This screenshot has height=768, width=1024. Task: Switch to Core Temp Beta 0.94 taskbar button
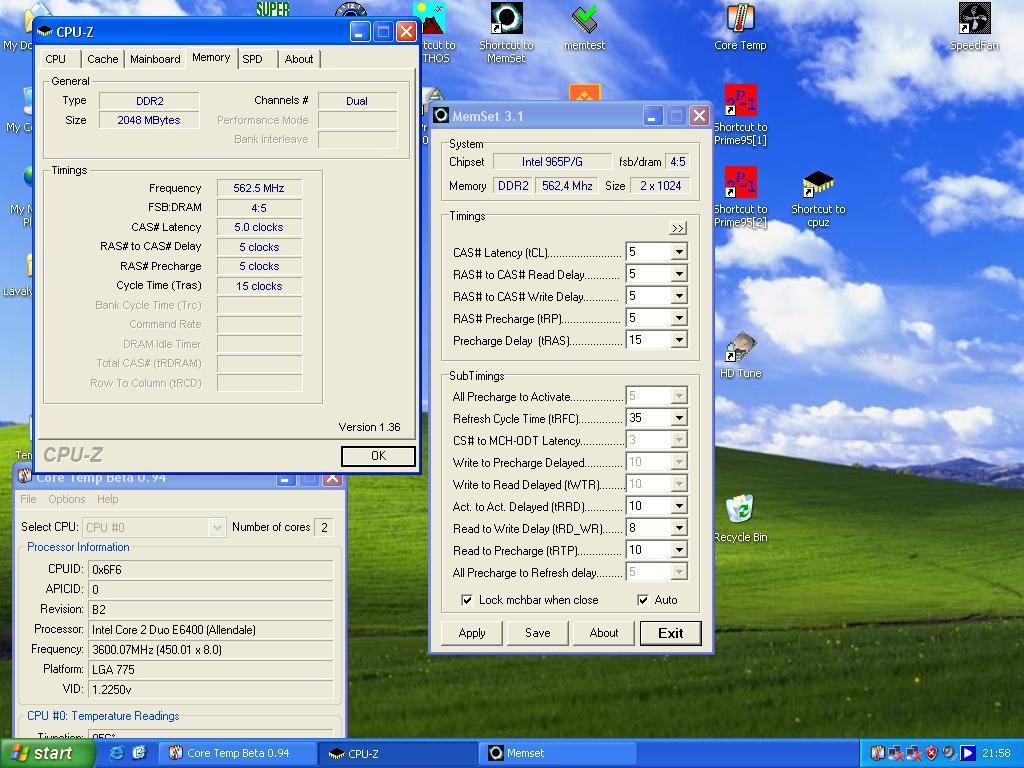click(238, 753)
